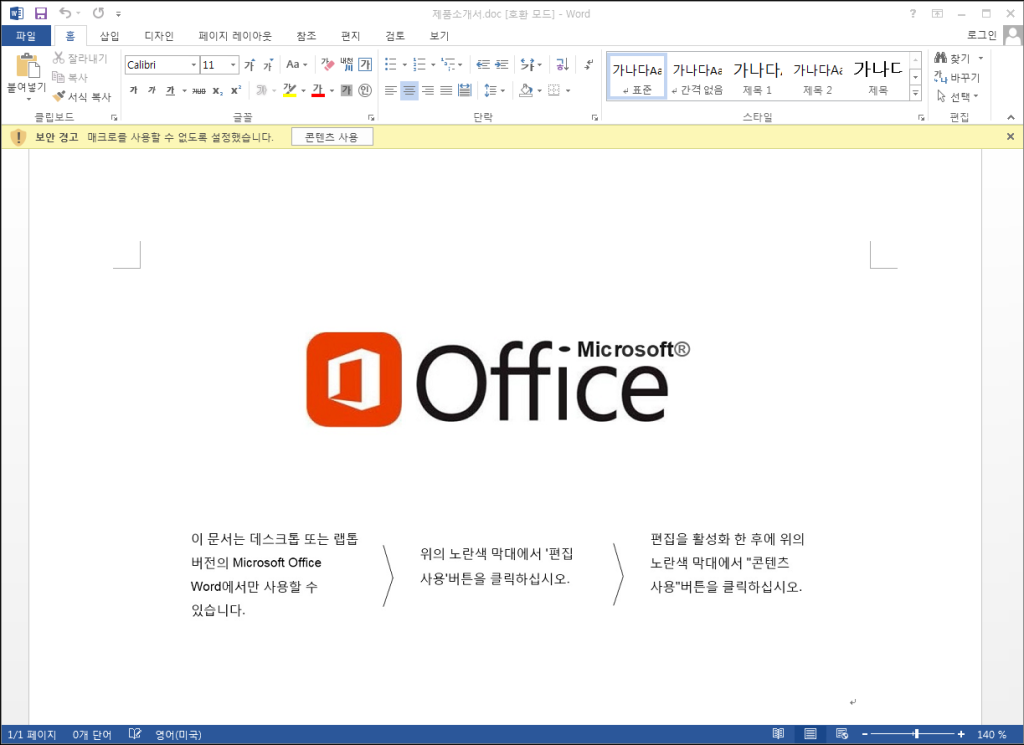The image size is (1024, 745).
Task: Toggle center alignment
Action: pos(408,91)
